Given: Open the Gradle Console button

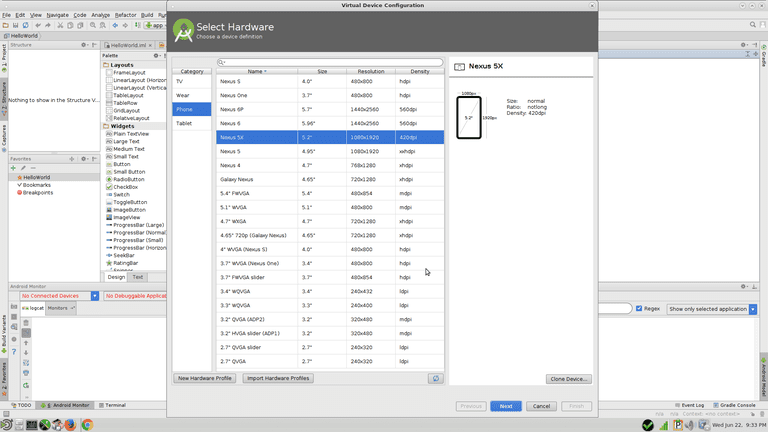Looking at the screenshot, I should tap(734, 406).
